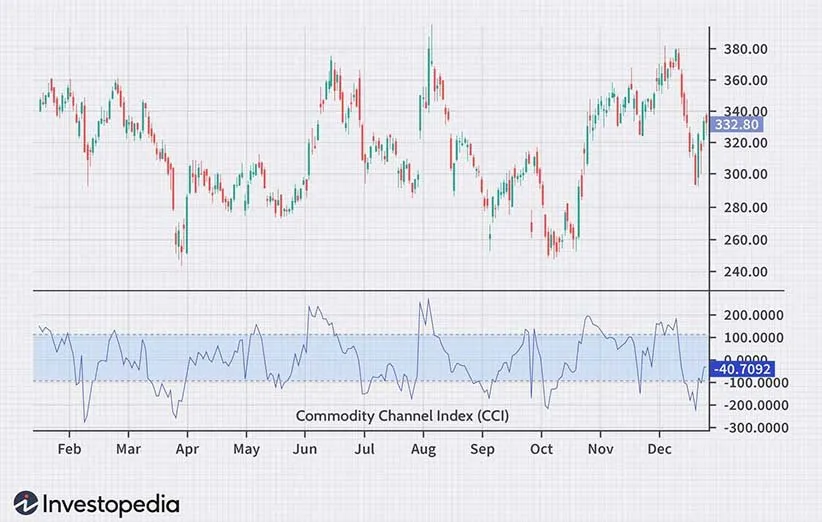This screenshot has width=822, height=522.
Task: Open the Investopedia wordmark link
Action: 110,503
